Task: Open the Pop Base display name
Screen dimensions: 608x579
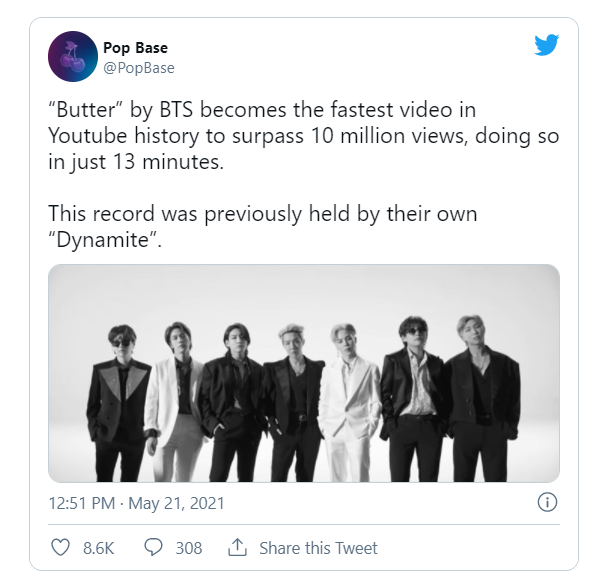Action: point(138,48)
